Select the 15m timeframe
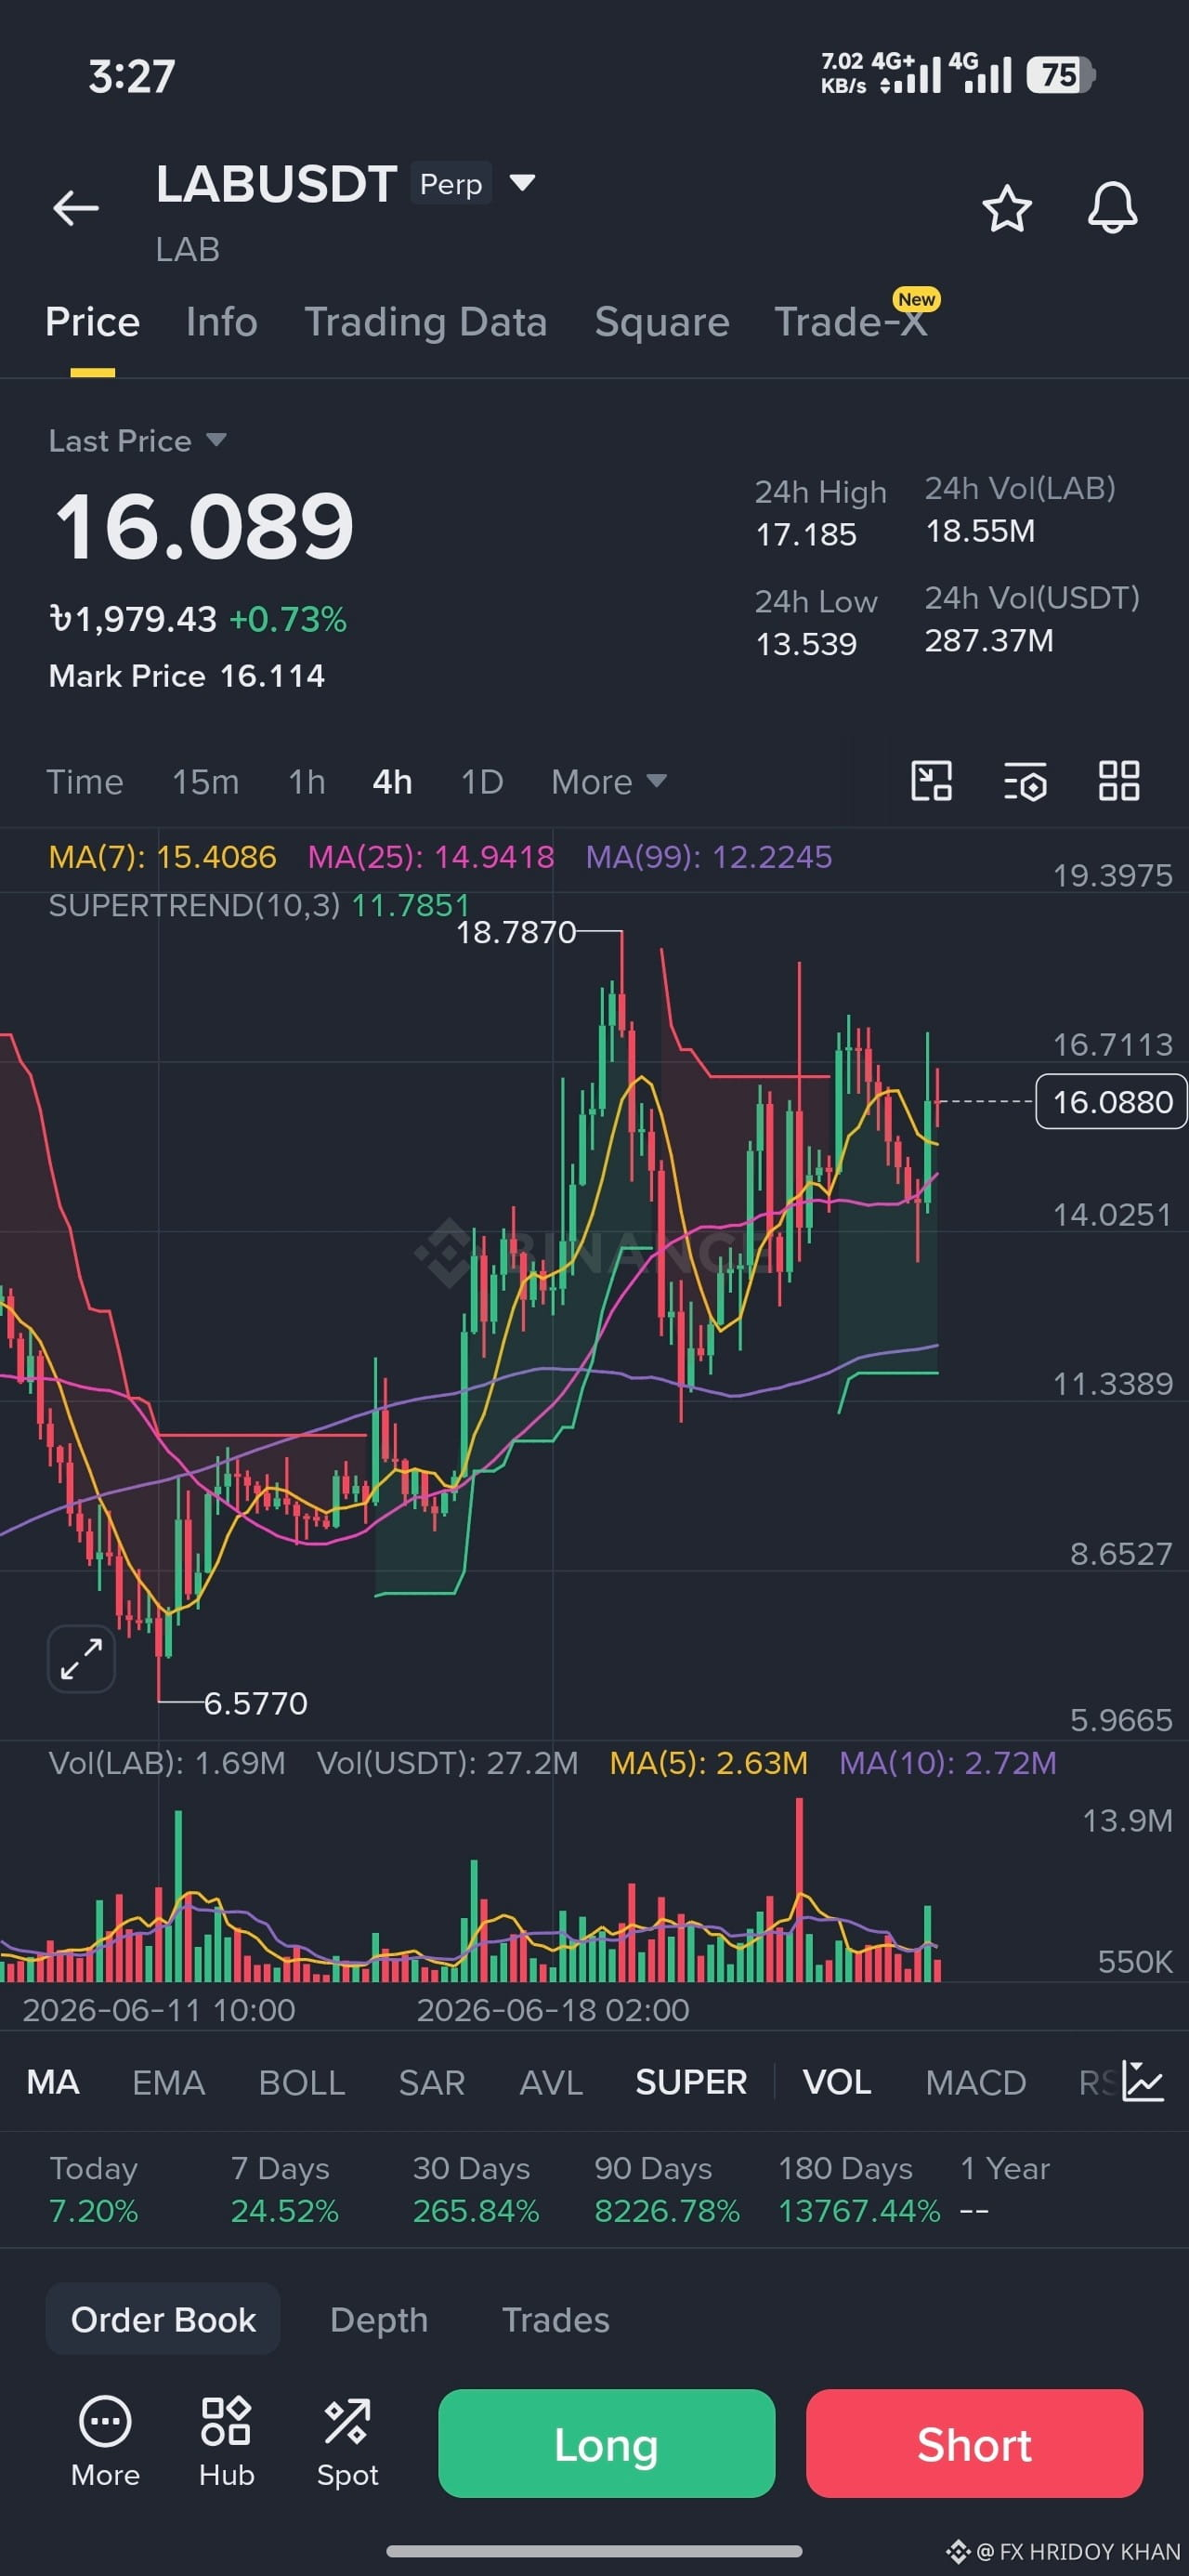The image size is (1189, 2576). click(x=205, y=781)
